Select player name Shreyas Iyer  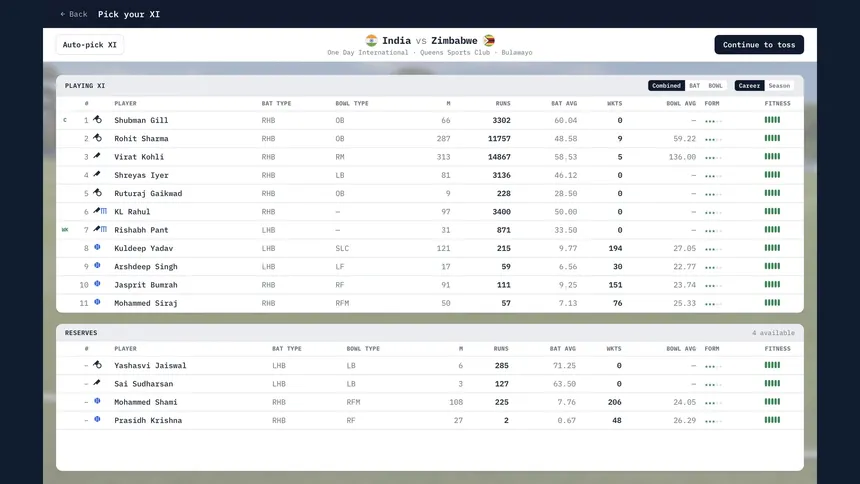pos(141,175)
